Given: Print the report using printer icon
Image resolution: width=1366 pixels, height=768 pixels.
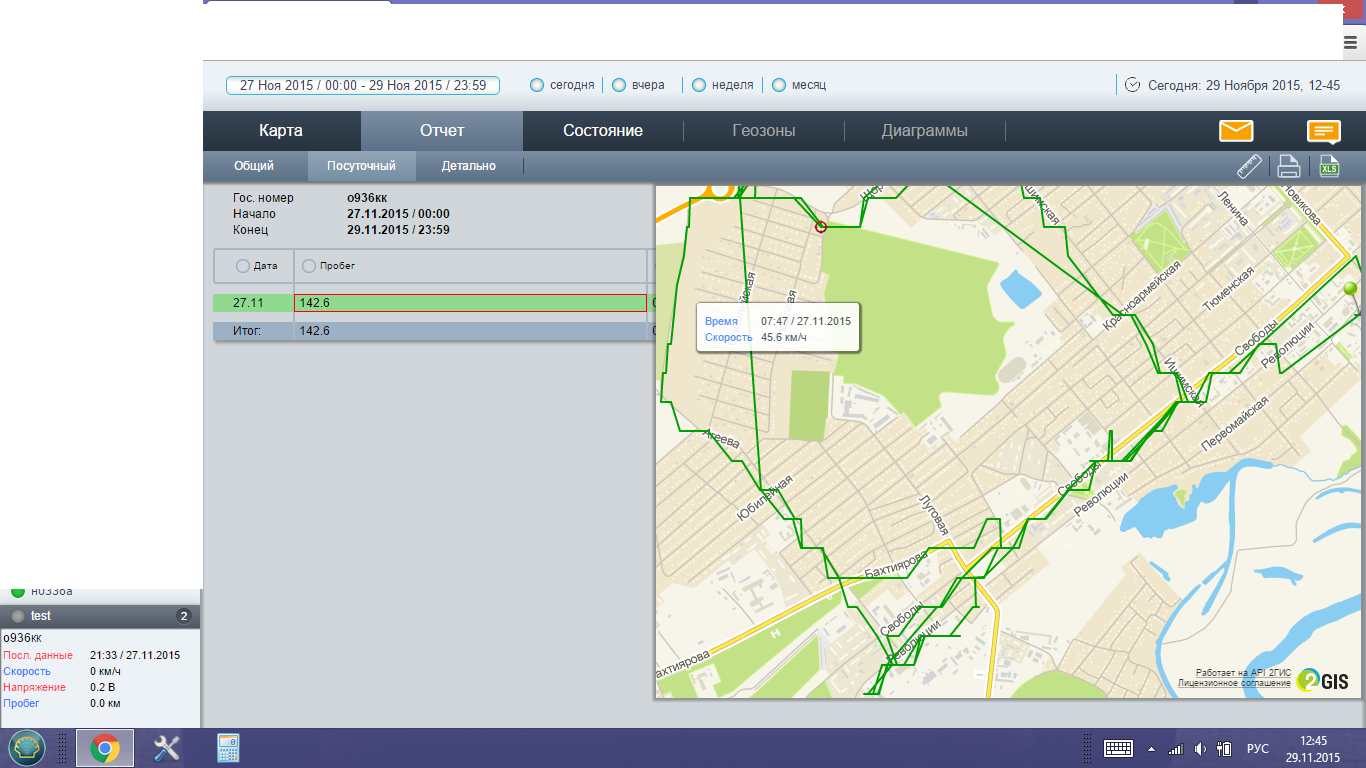Looking at the screenshot, I should 1289,167.
